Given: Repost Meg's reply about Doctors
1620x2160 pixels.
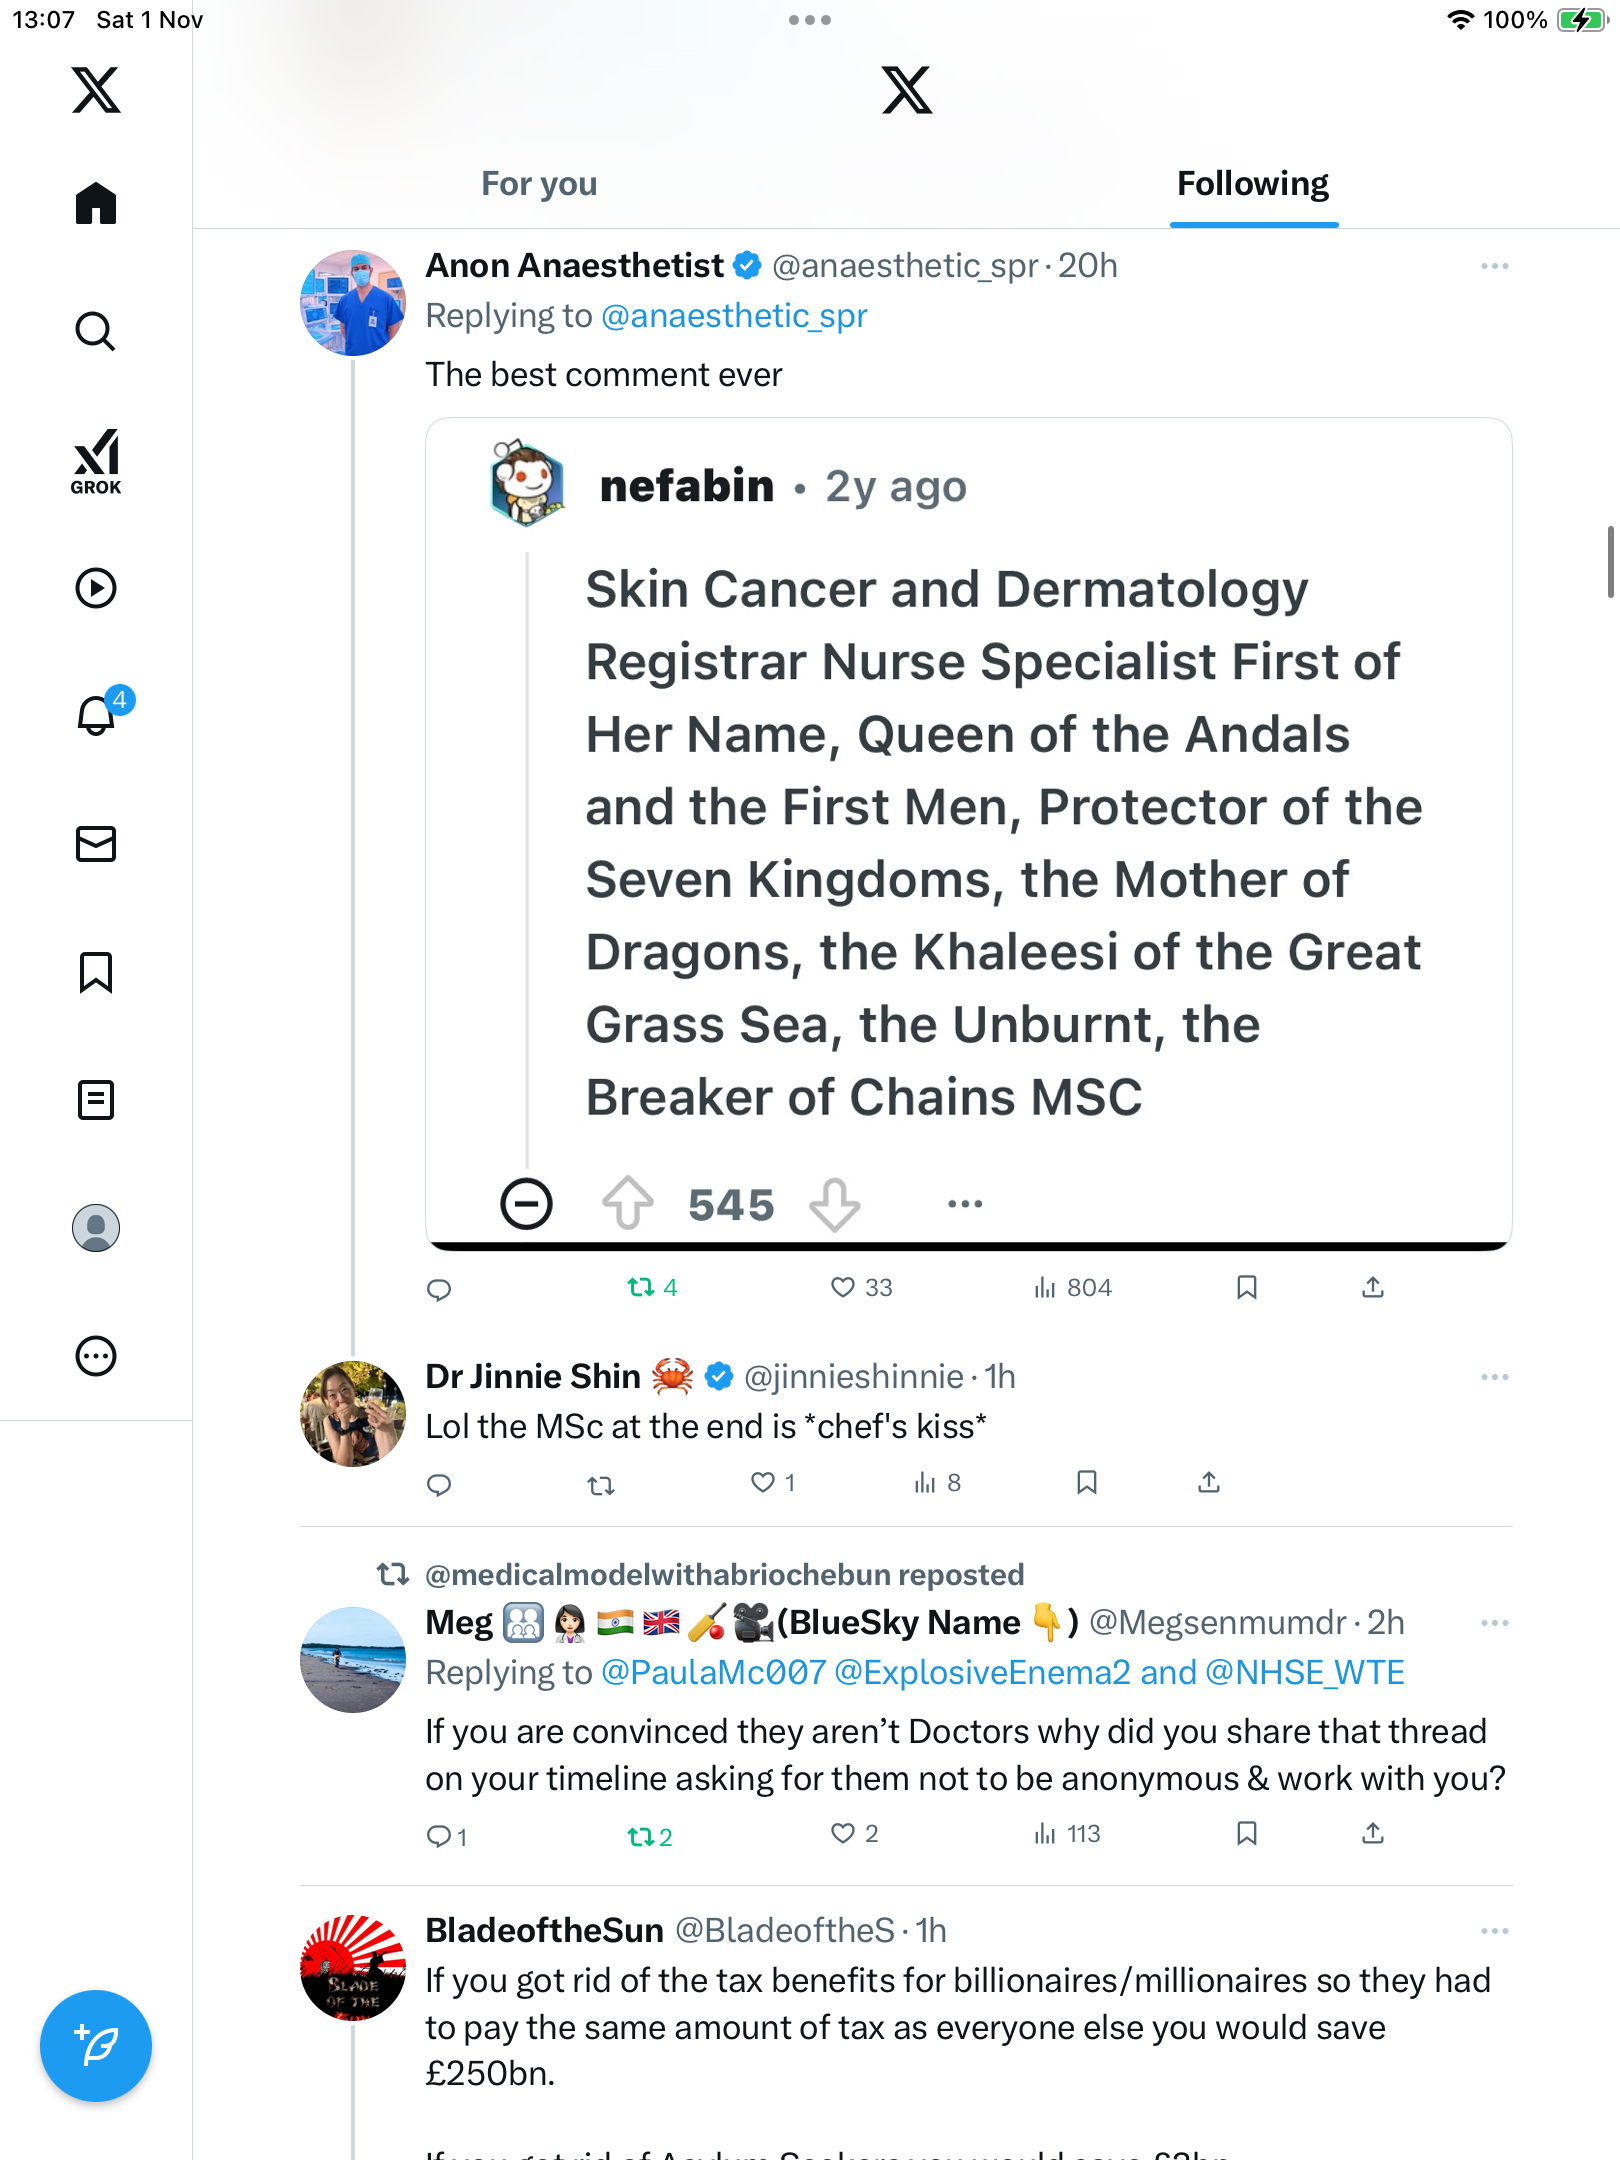Looking at the screenshot, I should pos(640,1836).
